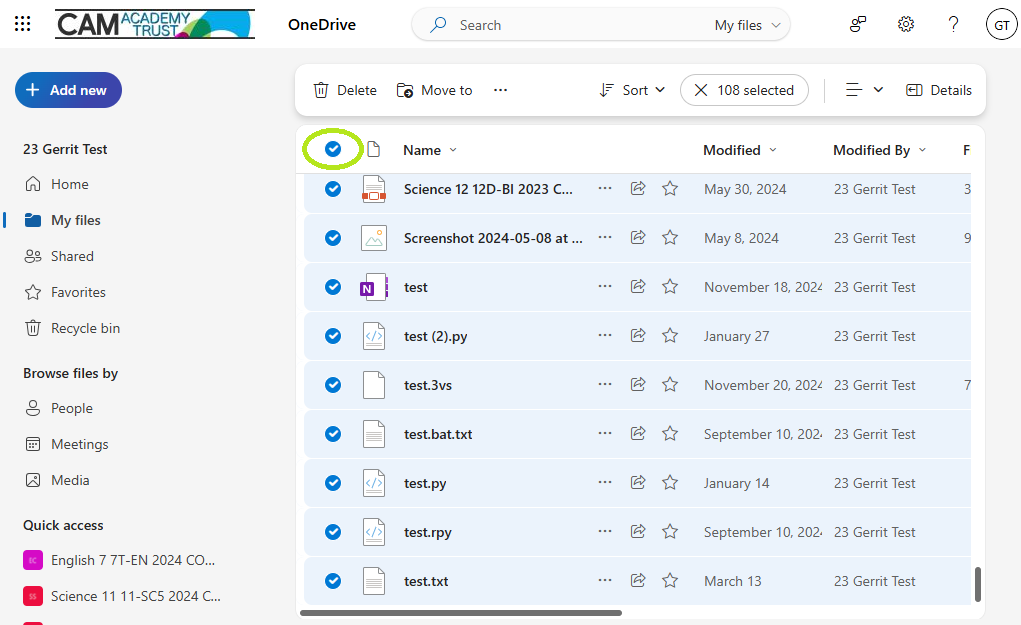Image resolution: width=1021 pixels, height=625 pixels.
Task: Browse files by People
Action: coord(59,408)
